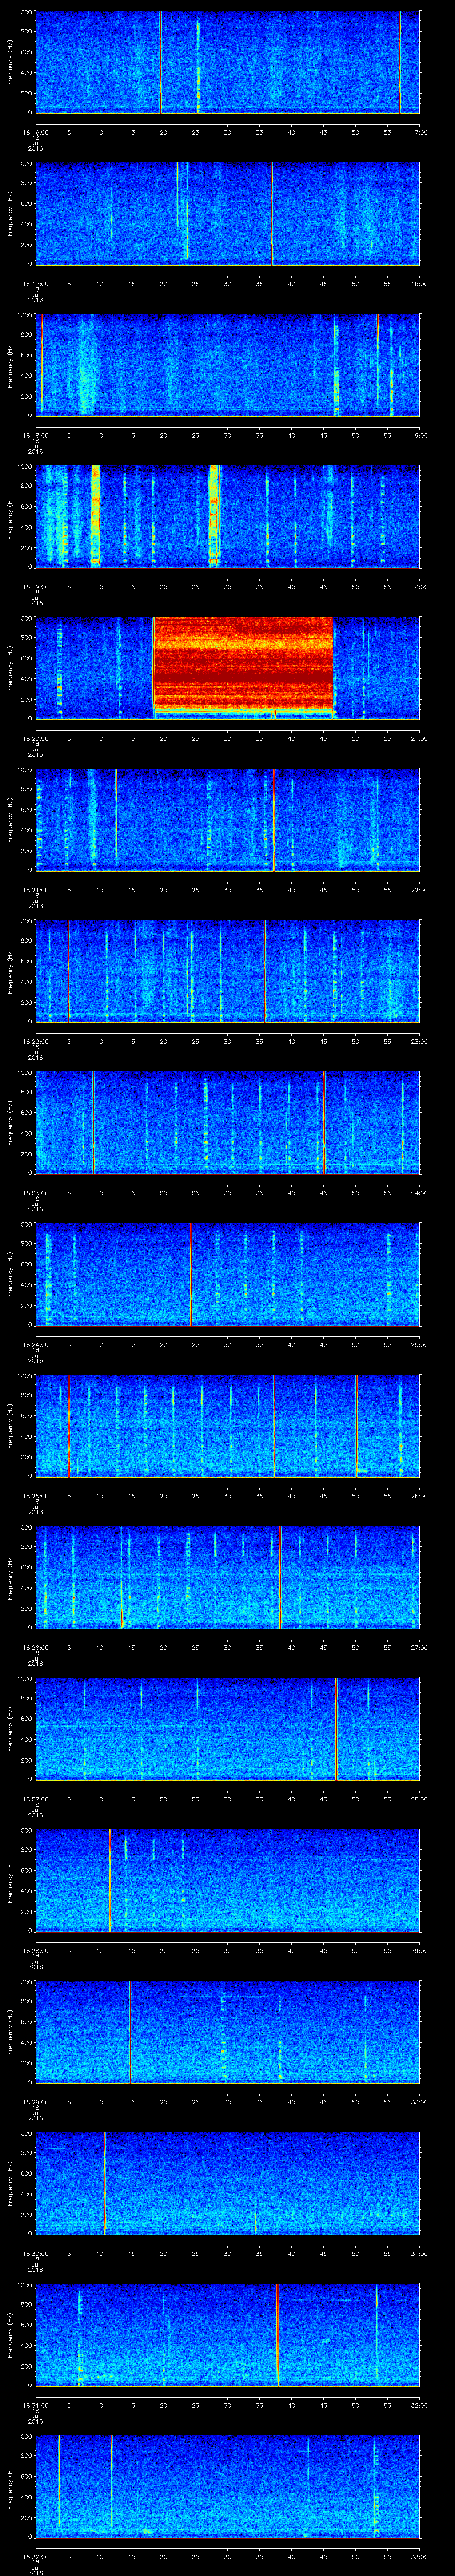Click the '18:24:00' start time label
Viewport: 455px width, 2576px height.
tap(35, 1343)
